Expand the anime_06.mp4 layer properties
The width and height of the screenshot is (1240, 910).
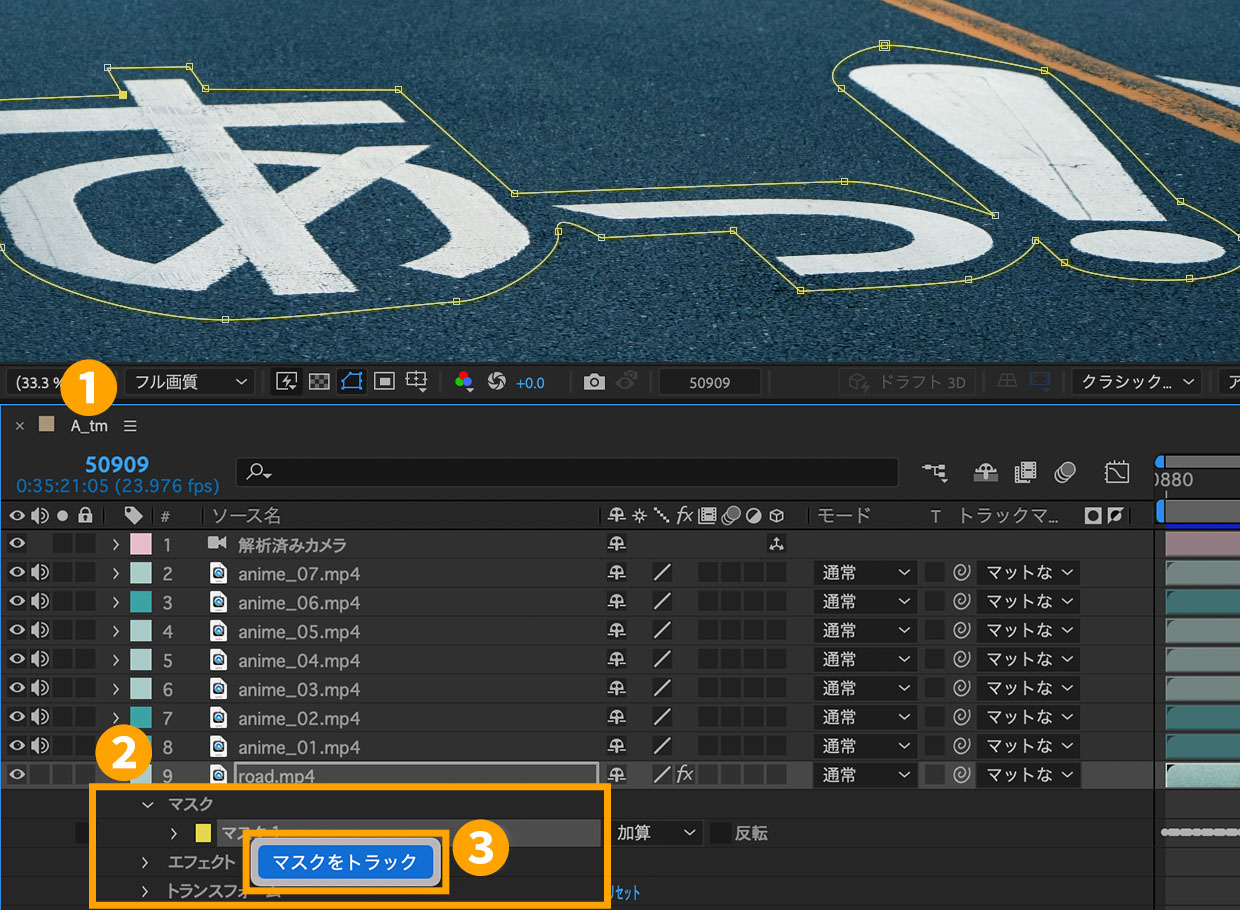pyautogui.click(x=116, y=602)
